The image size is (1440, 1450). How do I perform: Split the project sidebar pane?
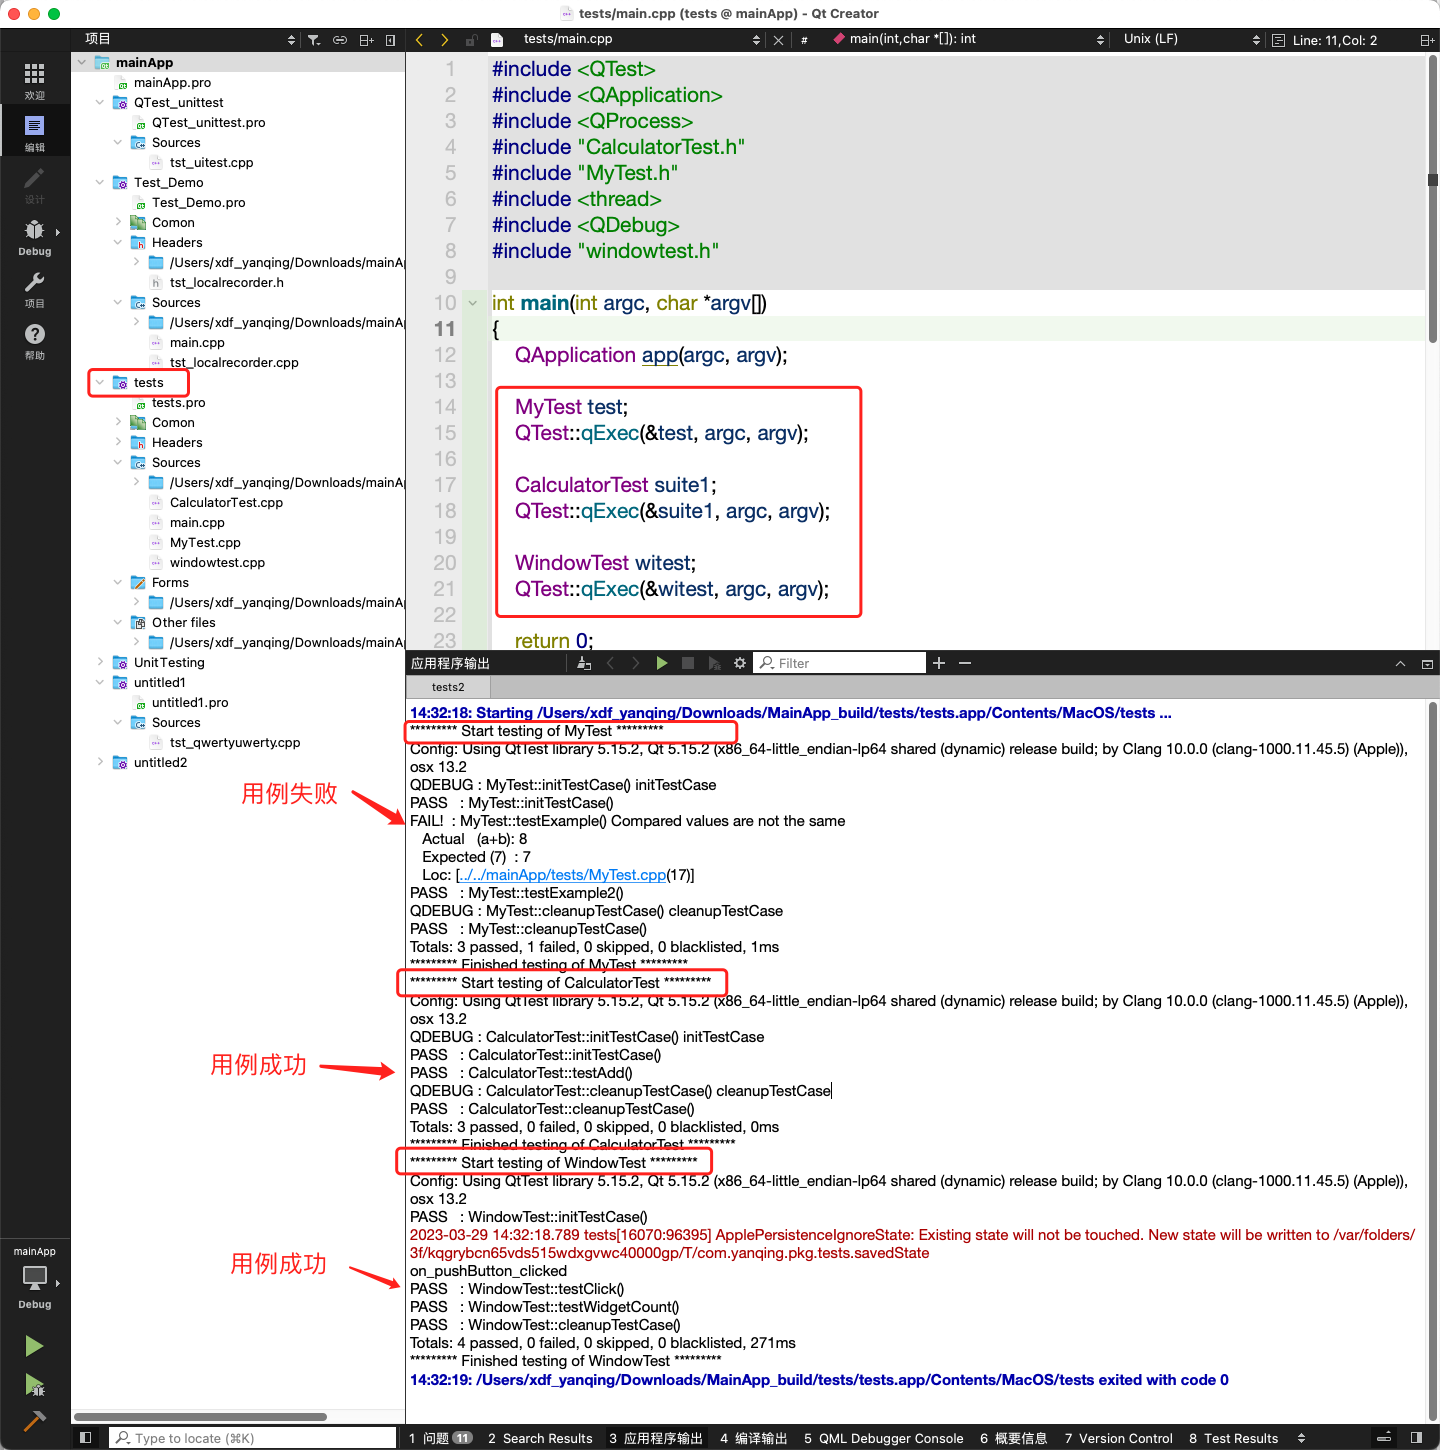366,40
